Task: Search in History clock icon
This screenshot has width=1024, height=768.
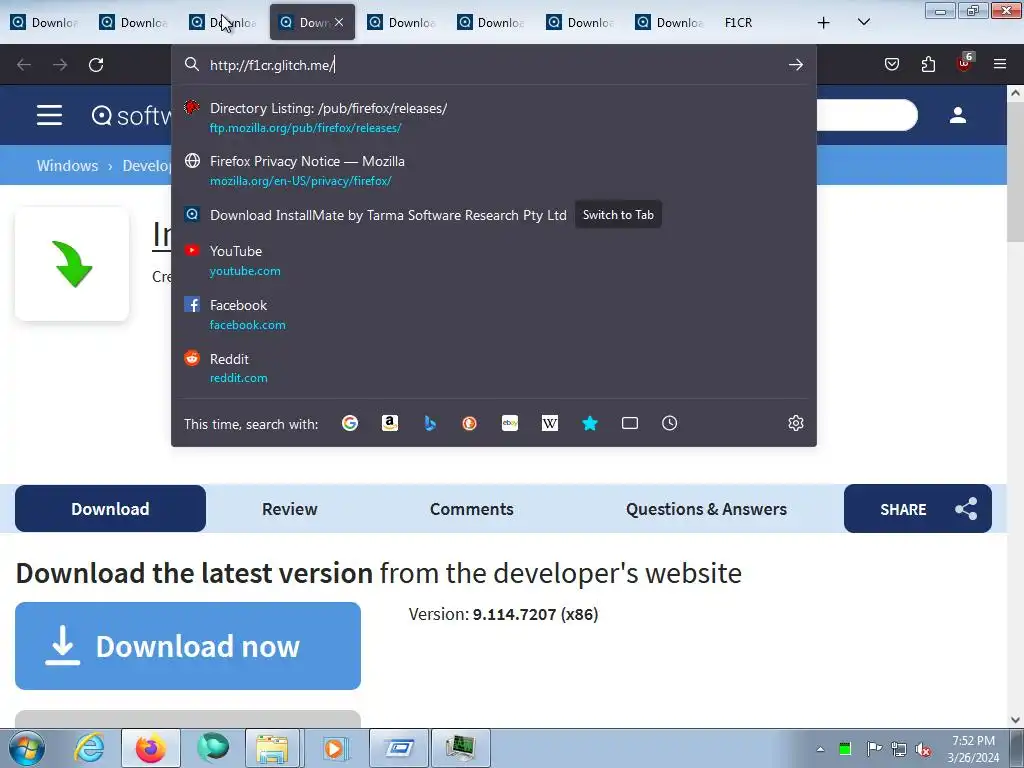Action: (669, 423)
